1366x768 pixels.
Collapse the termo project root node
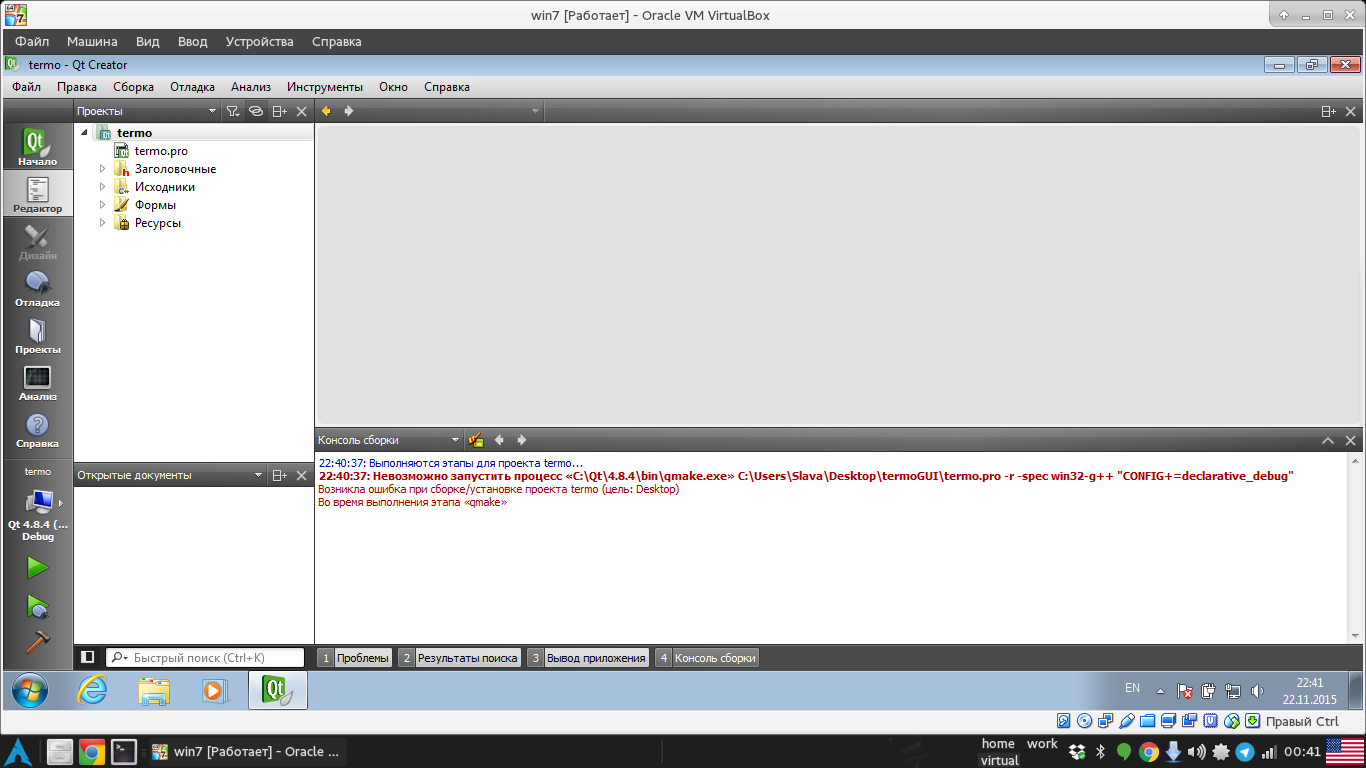[x=84, y=133]
